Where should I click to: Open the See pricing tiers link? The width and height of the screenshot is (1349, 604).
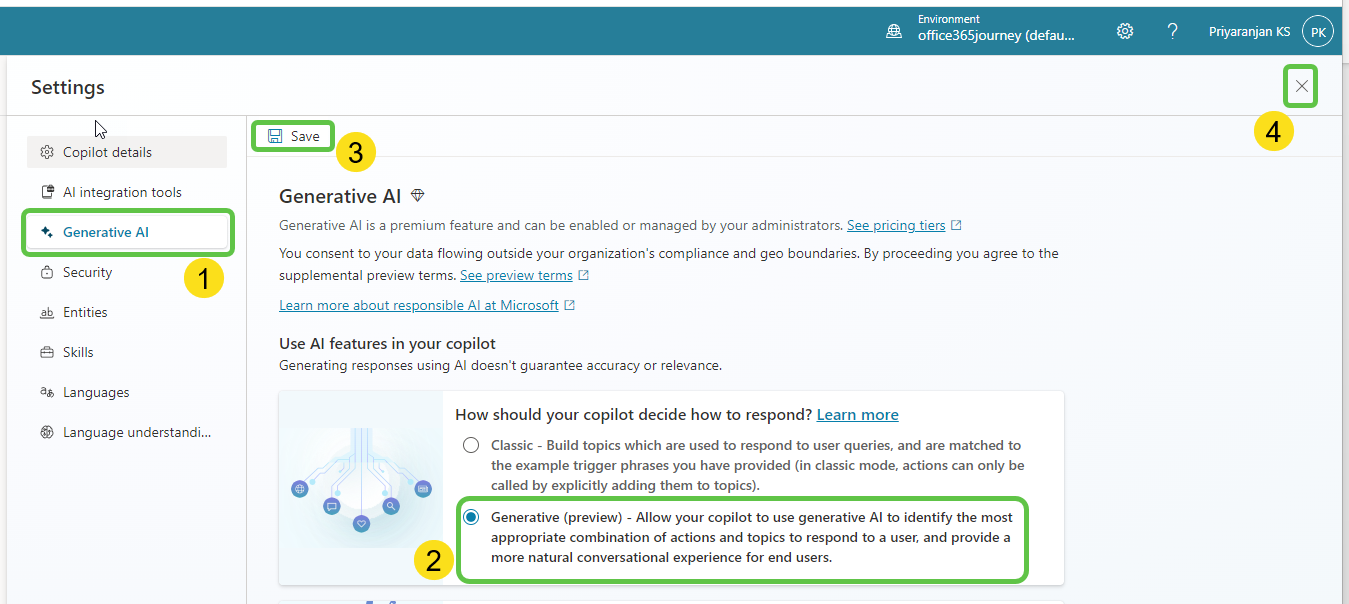point(898,224)
